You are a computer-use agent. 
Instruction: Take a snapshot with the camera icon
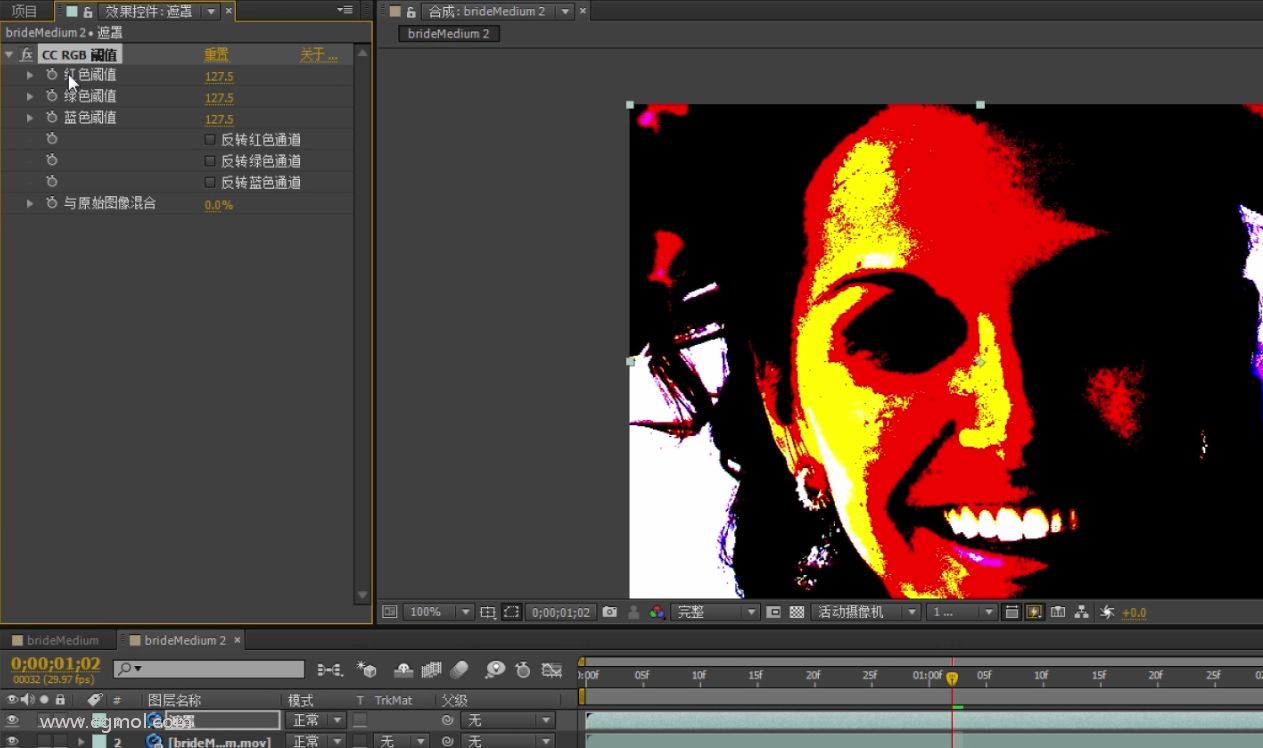tap(610, 612)
